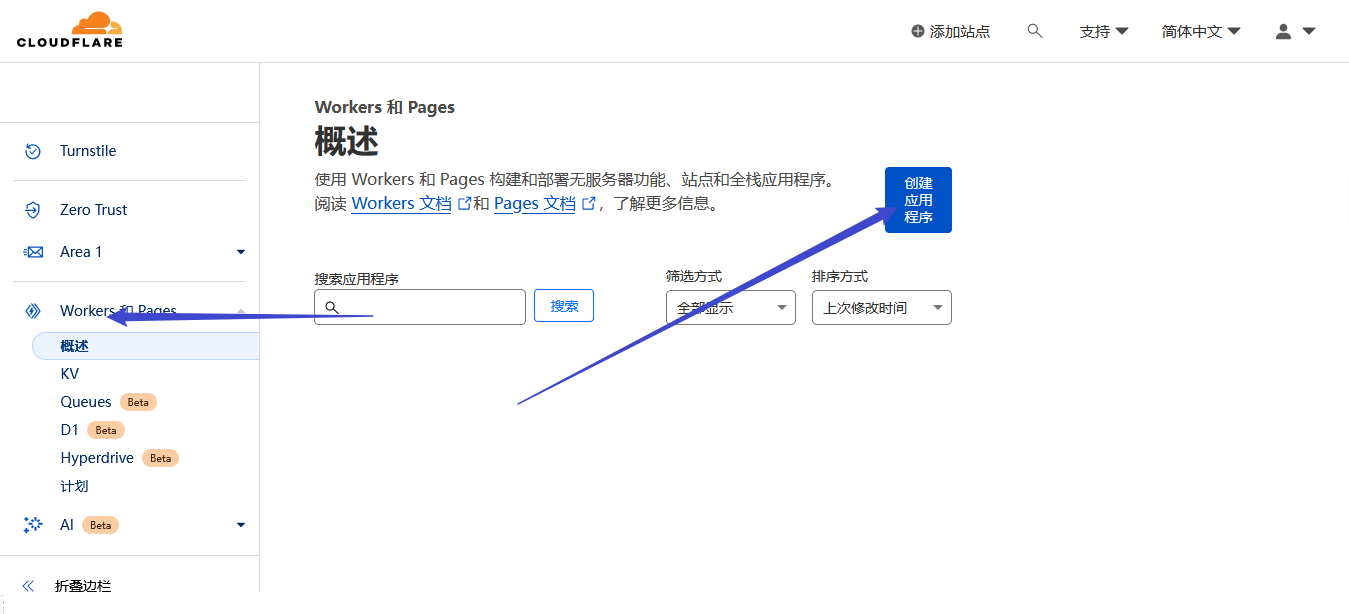Open Zero Trust via its sidebar icon
This screenshot has height=614, width=1349.
31,209
